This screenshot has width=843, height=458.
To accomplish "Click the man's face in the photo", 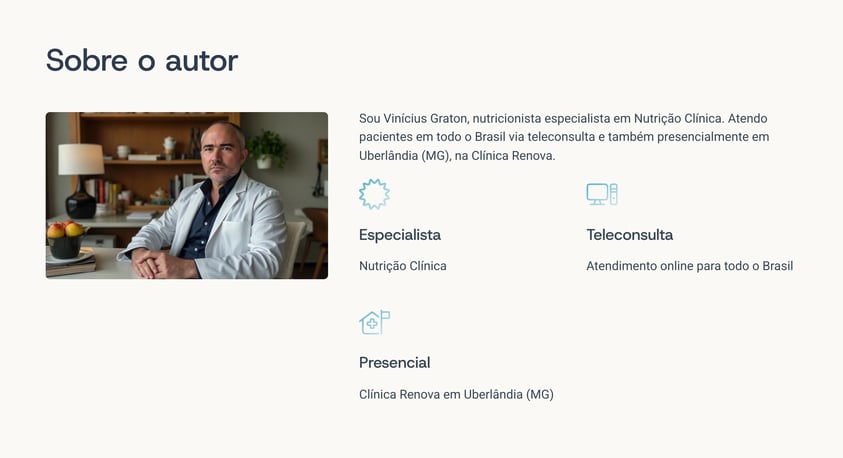I will 222,151.
